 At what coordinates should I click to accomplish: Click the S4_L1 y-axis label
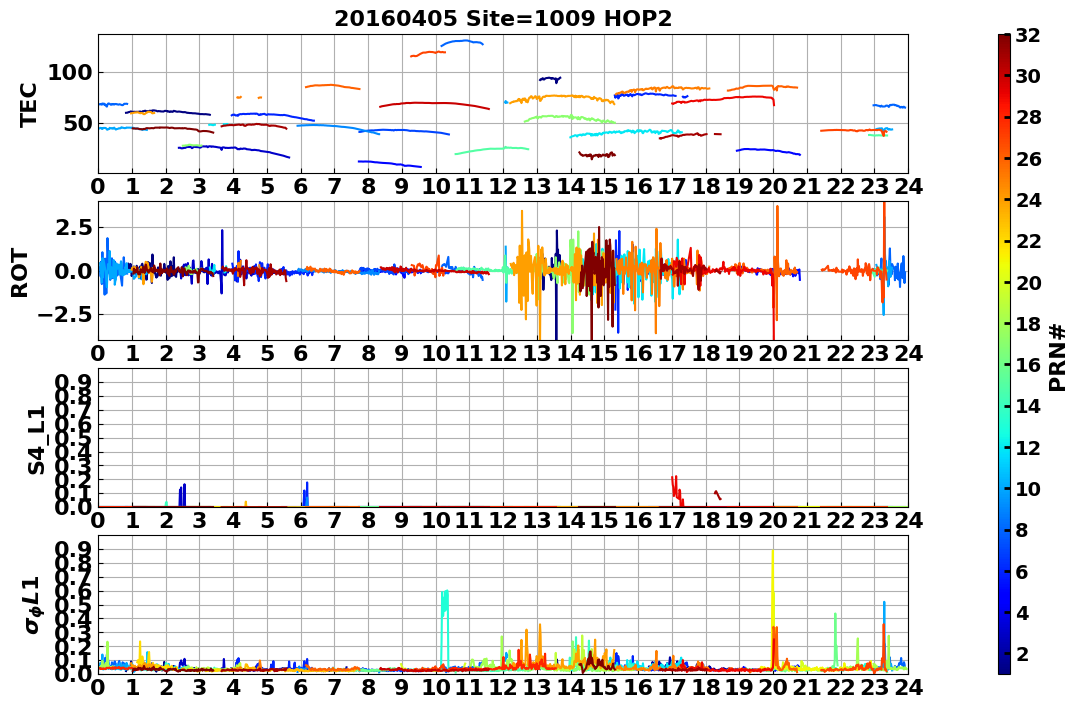[36, 440]
